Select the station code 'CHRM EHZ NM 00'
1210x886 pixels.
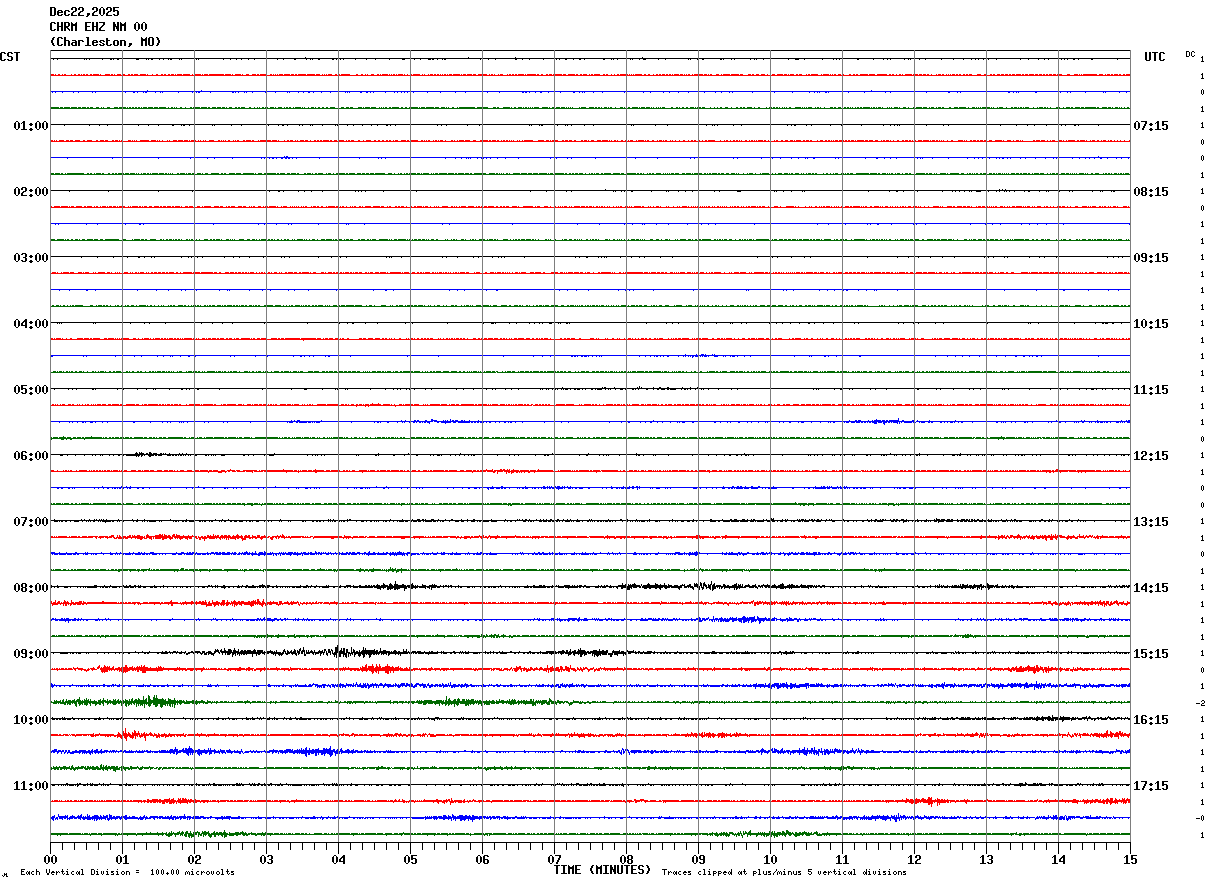(x=98, y=27)
